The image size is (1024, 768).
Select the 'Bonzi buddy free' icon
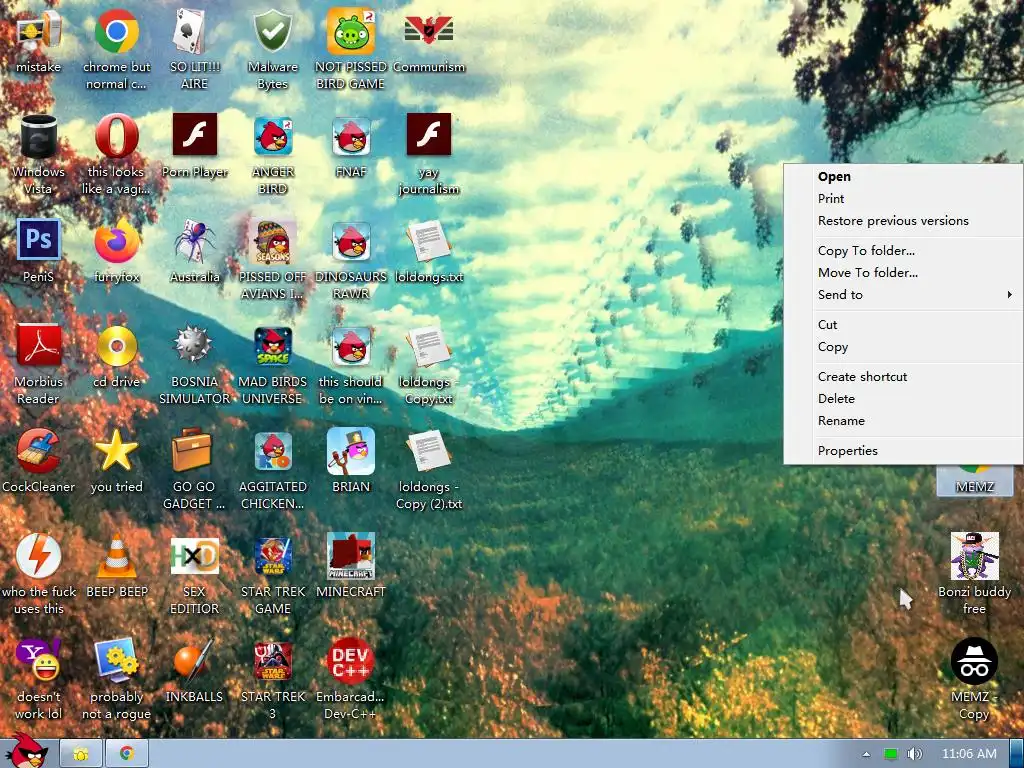click(x=974, y=574)
